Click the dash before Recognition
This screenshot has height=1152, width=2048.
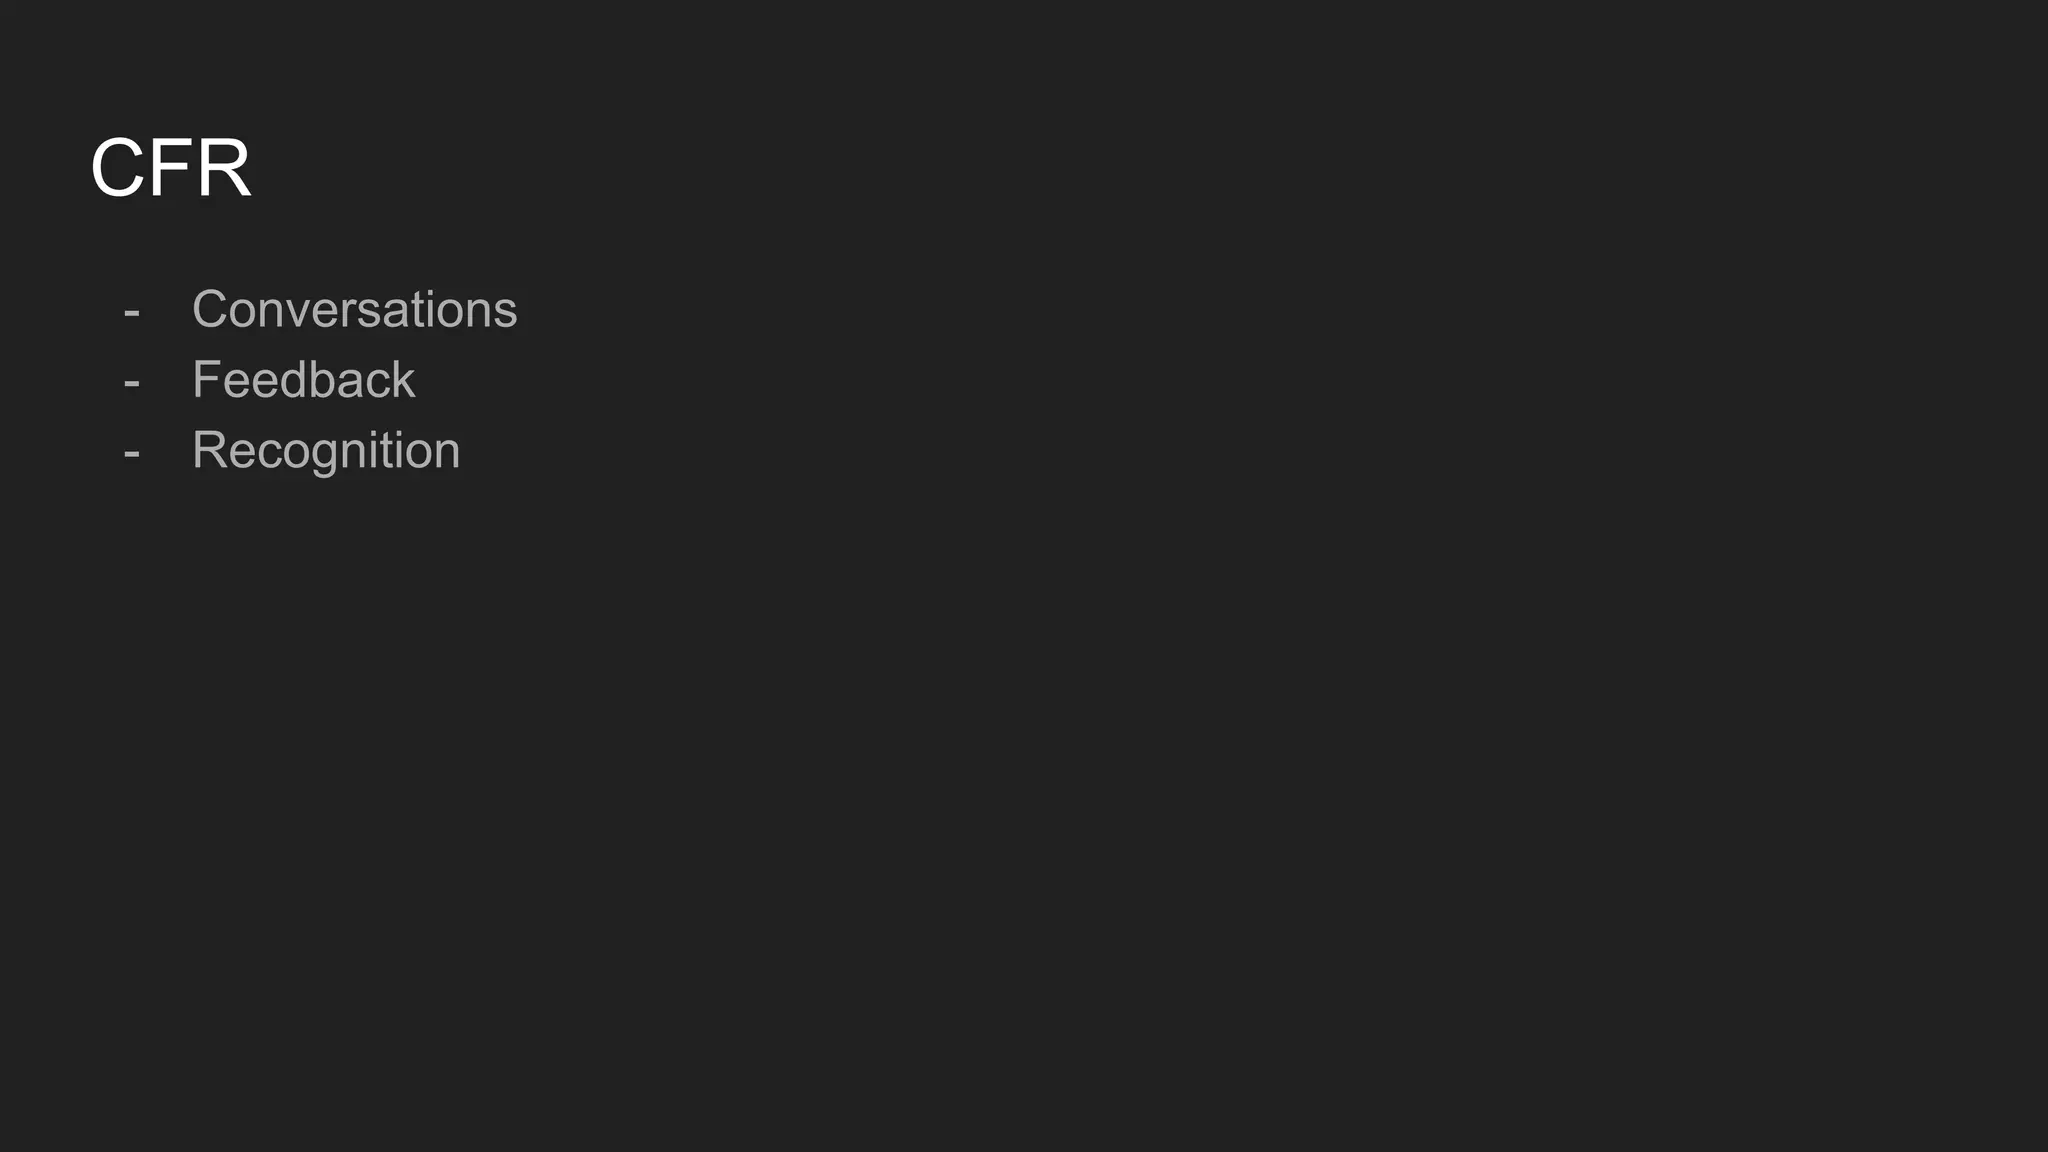131,453
